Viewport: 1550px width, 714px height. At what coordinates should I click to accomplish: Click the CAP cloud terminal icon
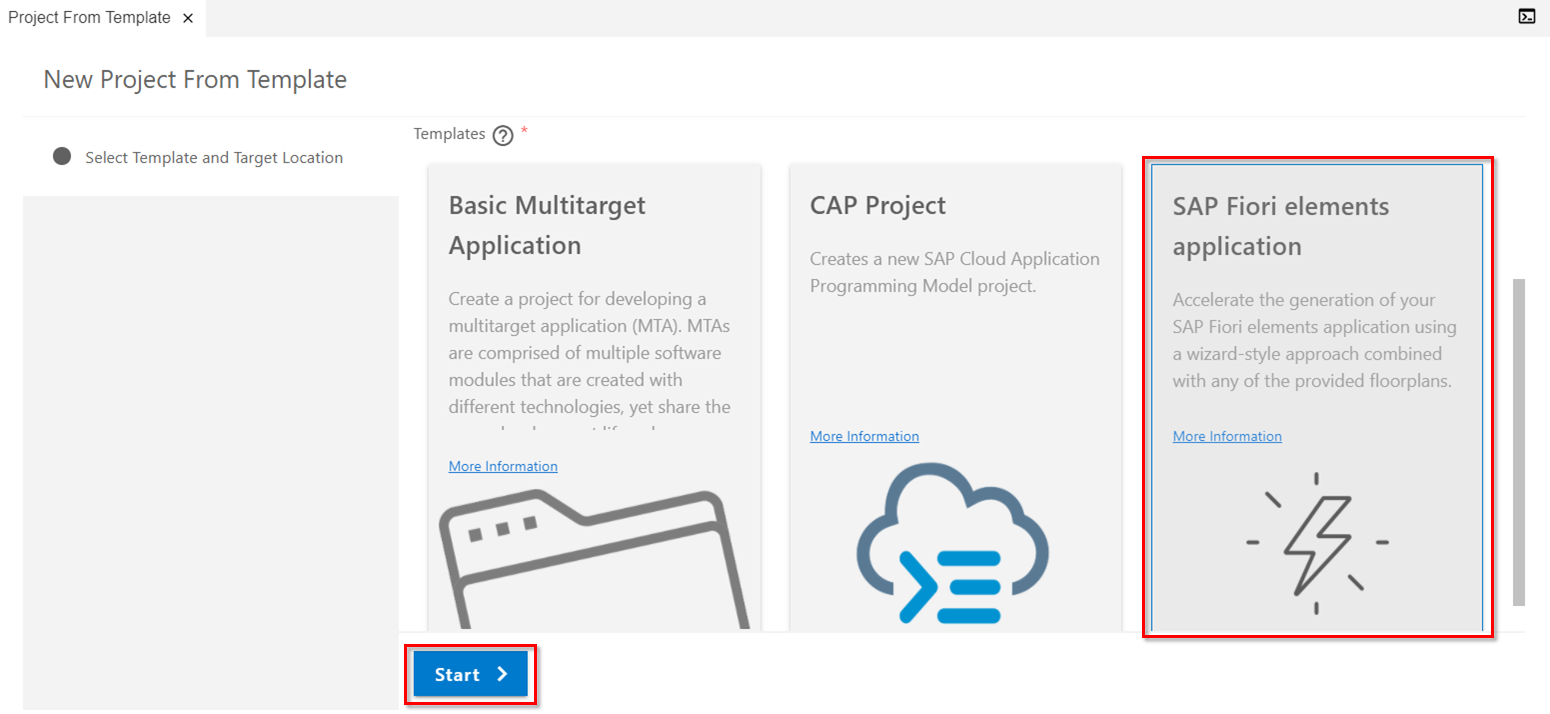click(953, 545)
